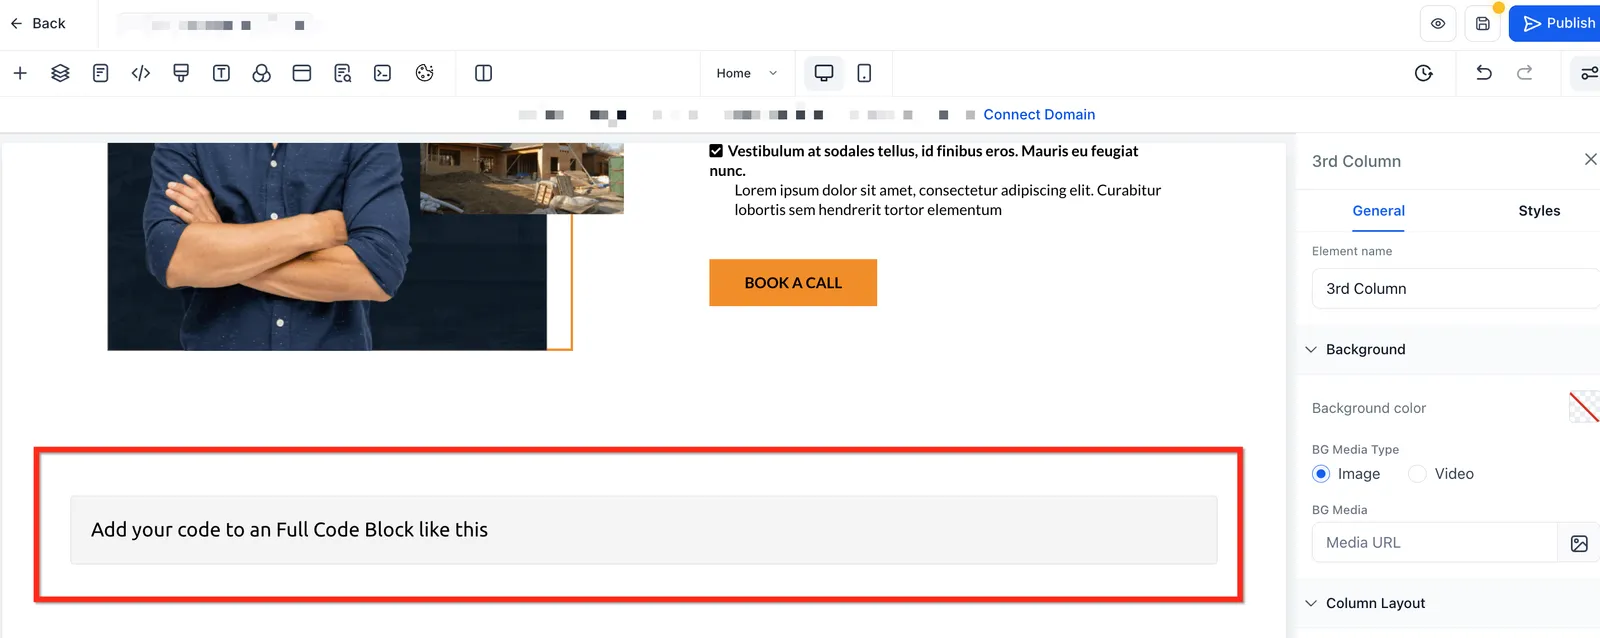Click the cookie consent icon in toolbar
1600x638 pixels.
click(x=424, y=73)
